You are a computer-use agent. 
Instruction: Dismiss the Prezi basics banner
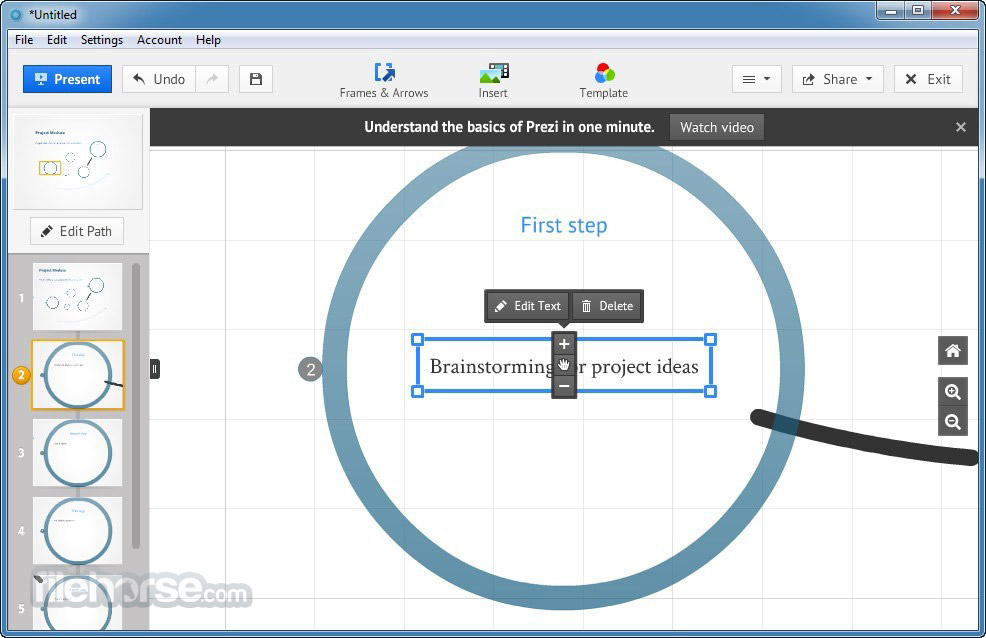[960, 127]
